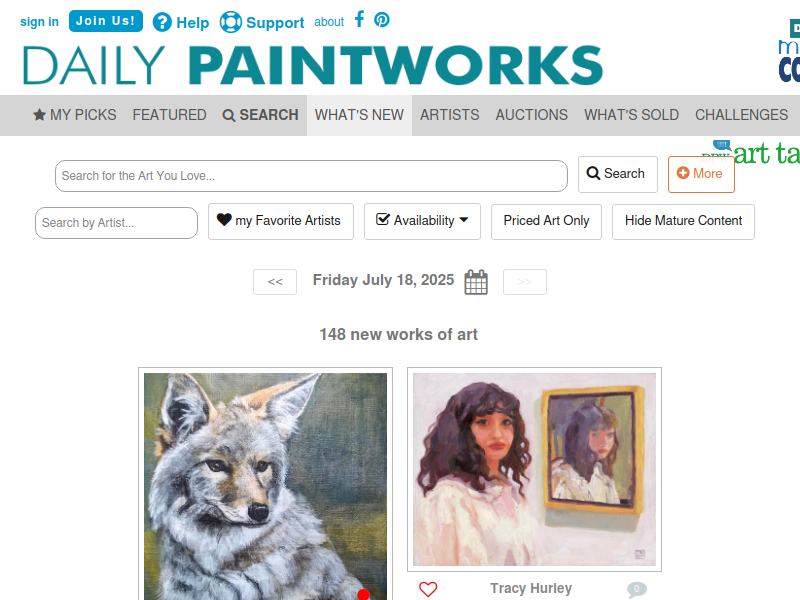Screen dimensions: 800x600
Task: Click the Support lifebuoy icon
Action: [231, 22]
